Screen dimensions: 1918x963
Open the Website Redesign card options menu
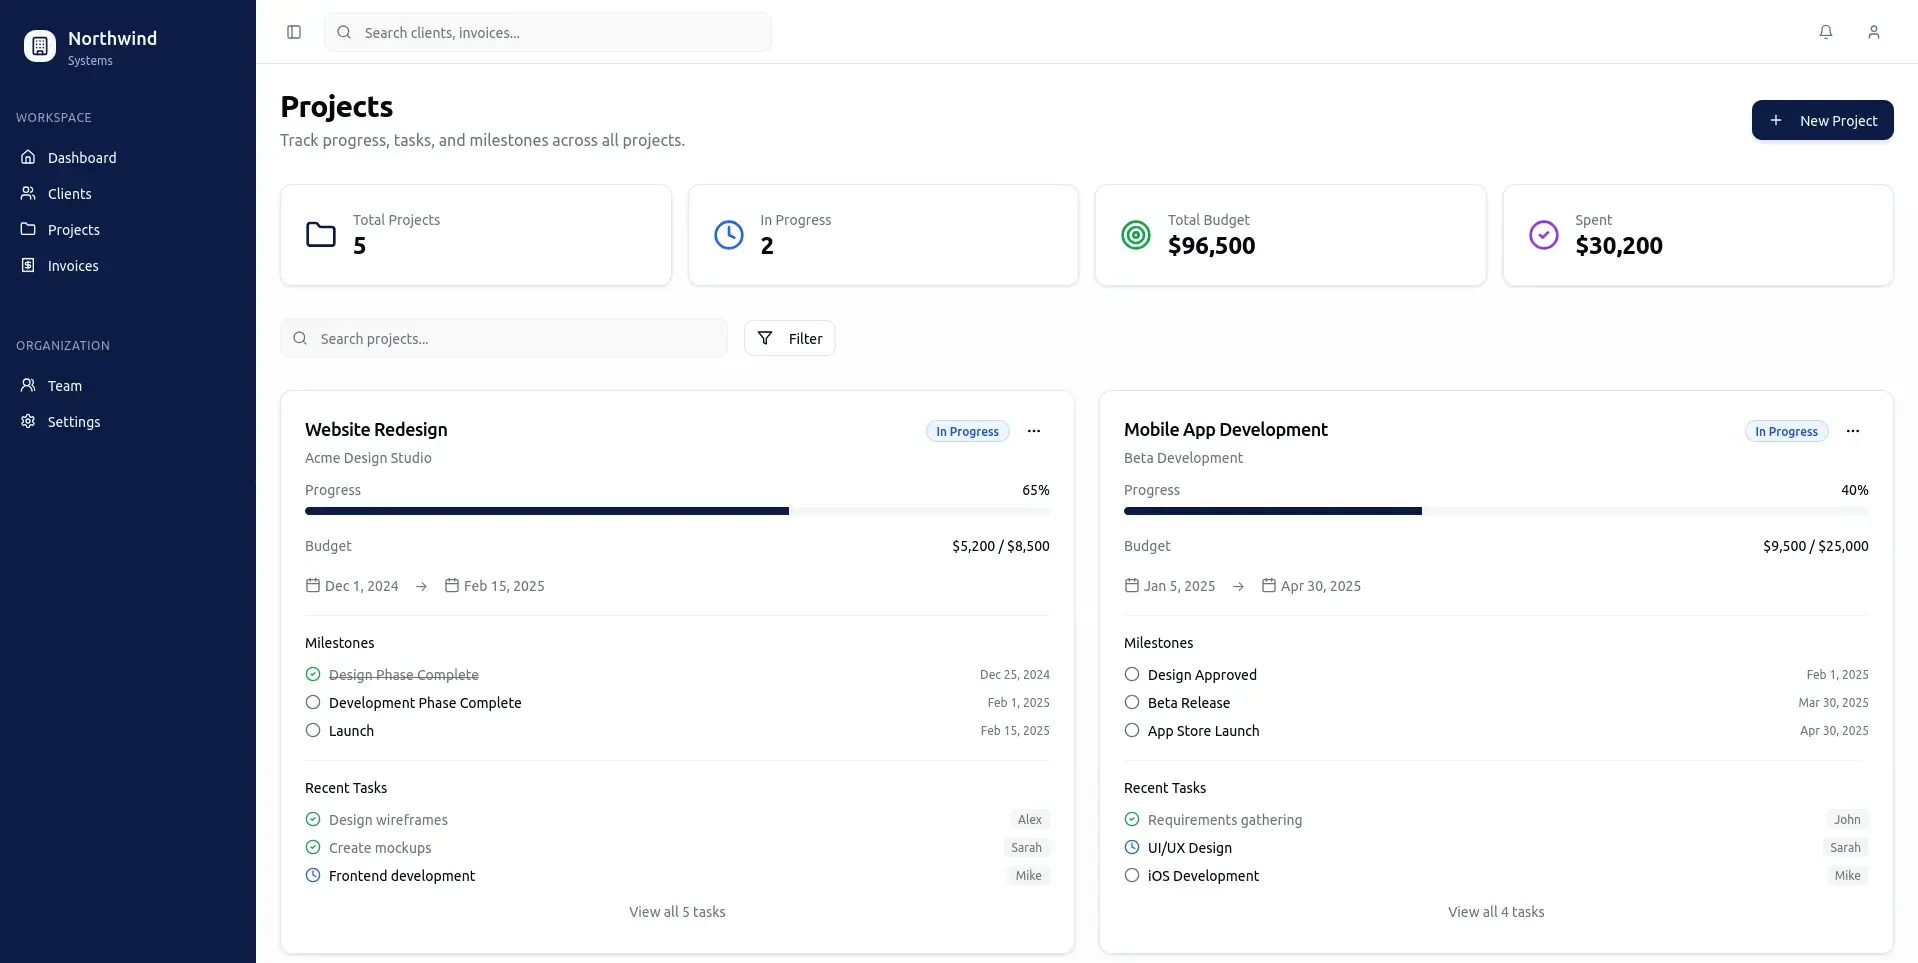tap(1034, 431)
